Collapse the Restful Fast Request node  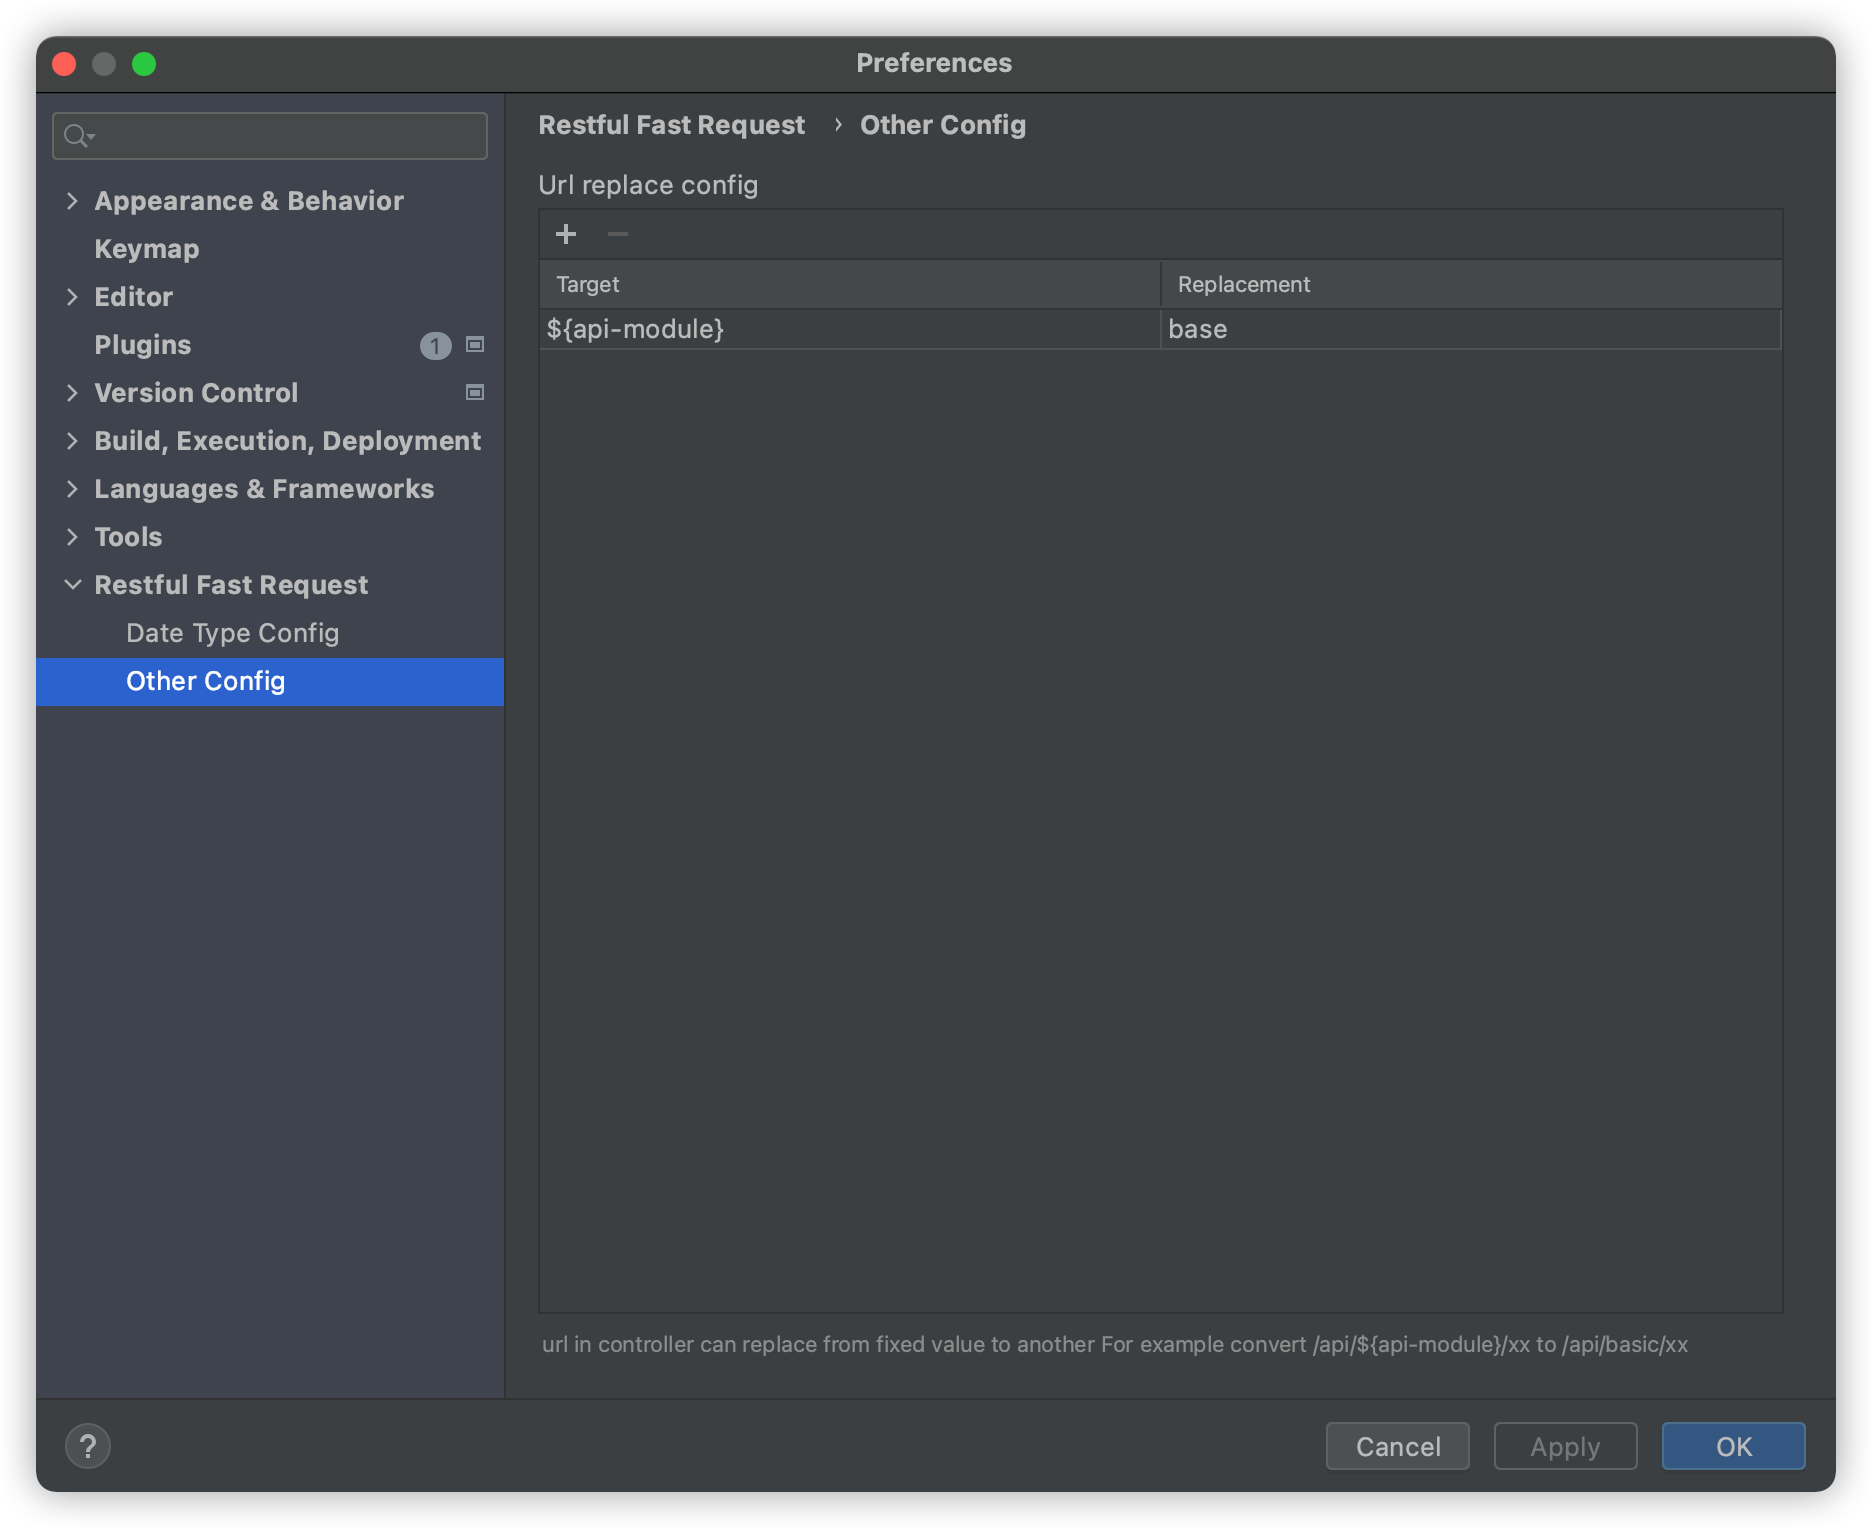coord(72,585)
